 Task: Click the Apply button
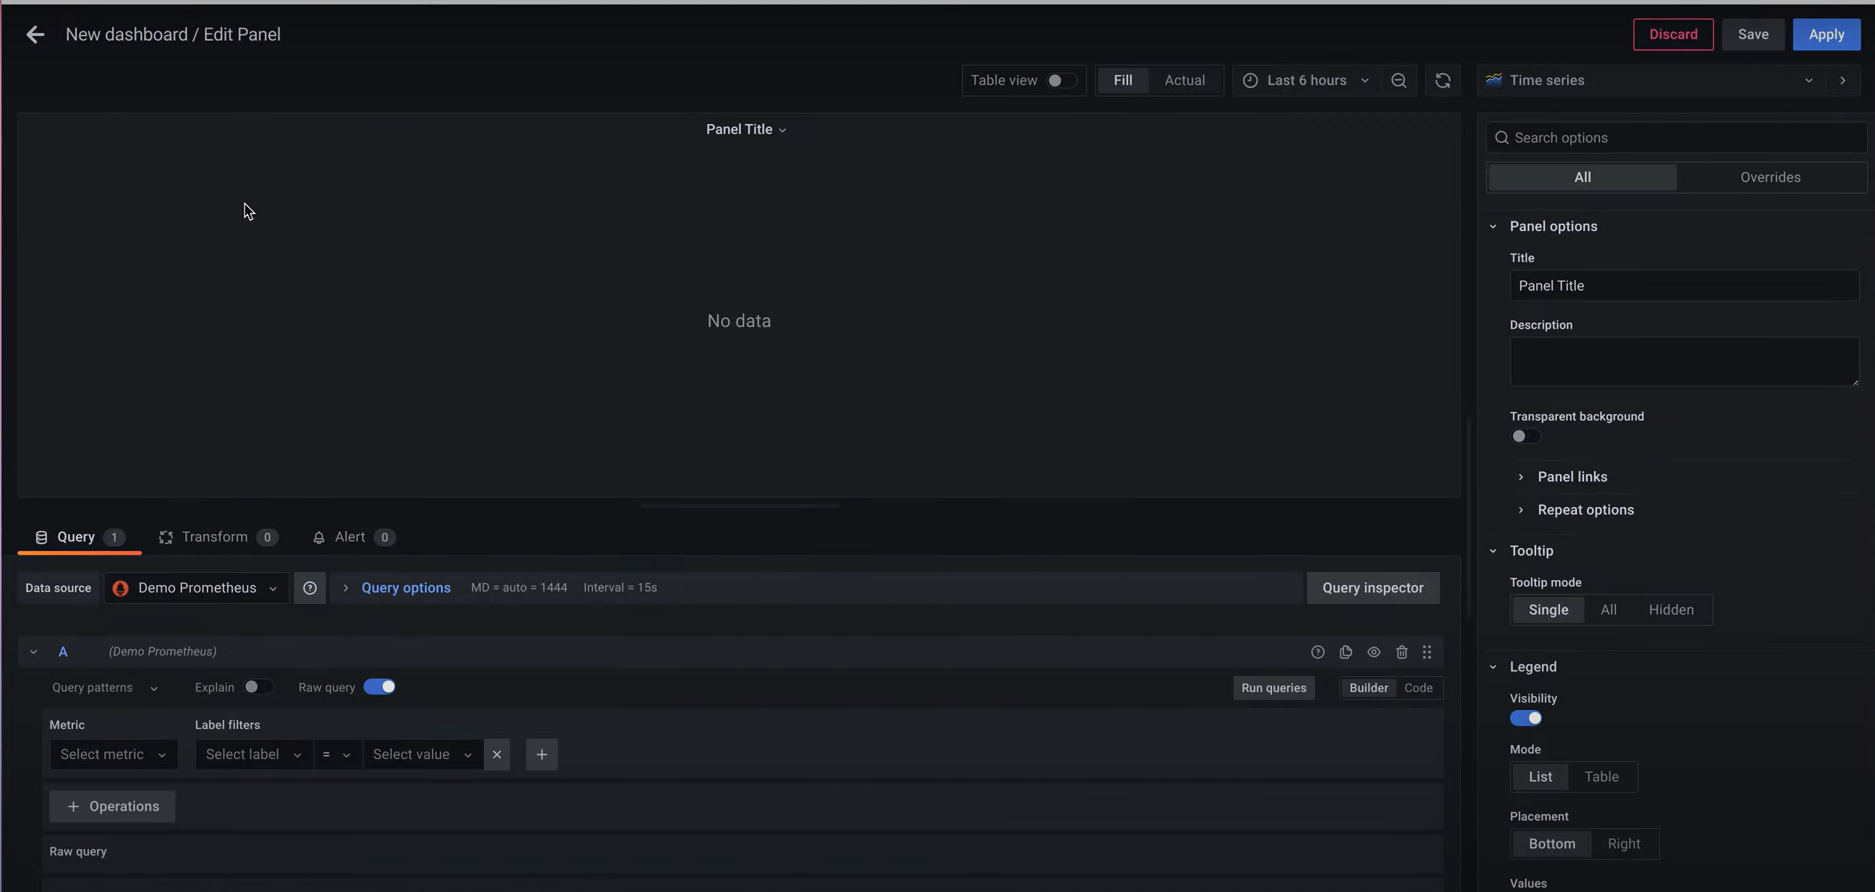(x=1826, y=35)
